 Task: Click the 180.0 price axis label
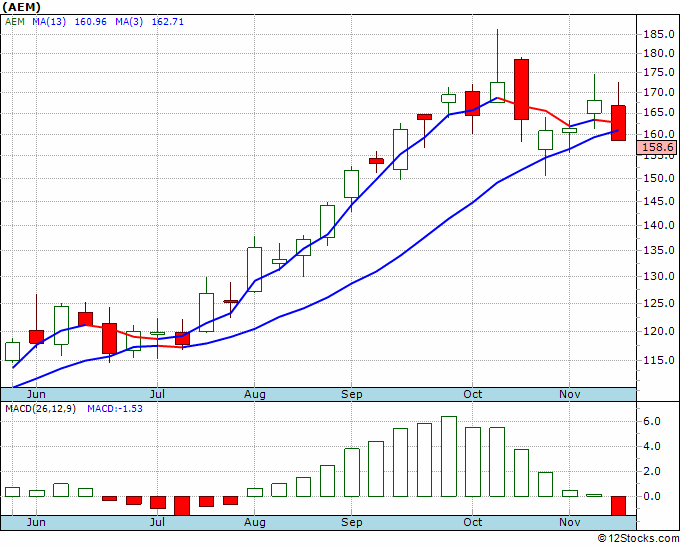(x=659, y=53)
